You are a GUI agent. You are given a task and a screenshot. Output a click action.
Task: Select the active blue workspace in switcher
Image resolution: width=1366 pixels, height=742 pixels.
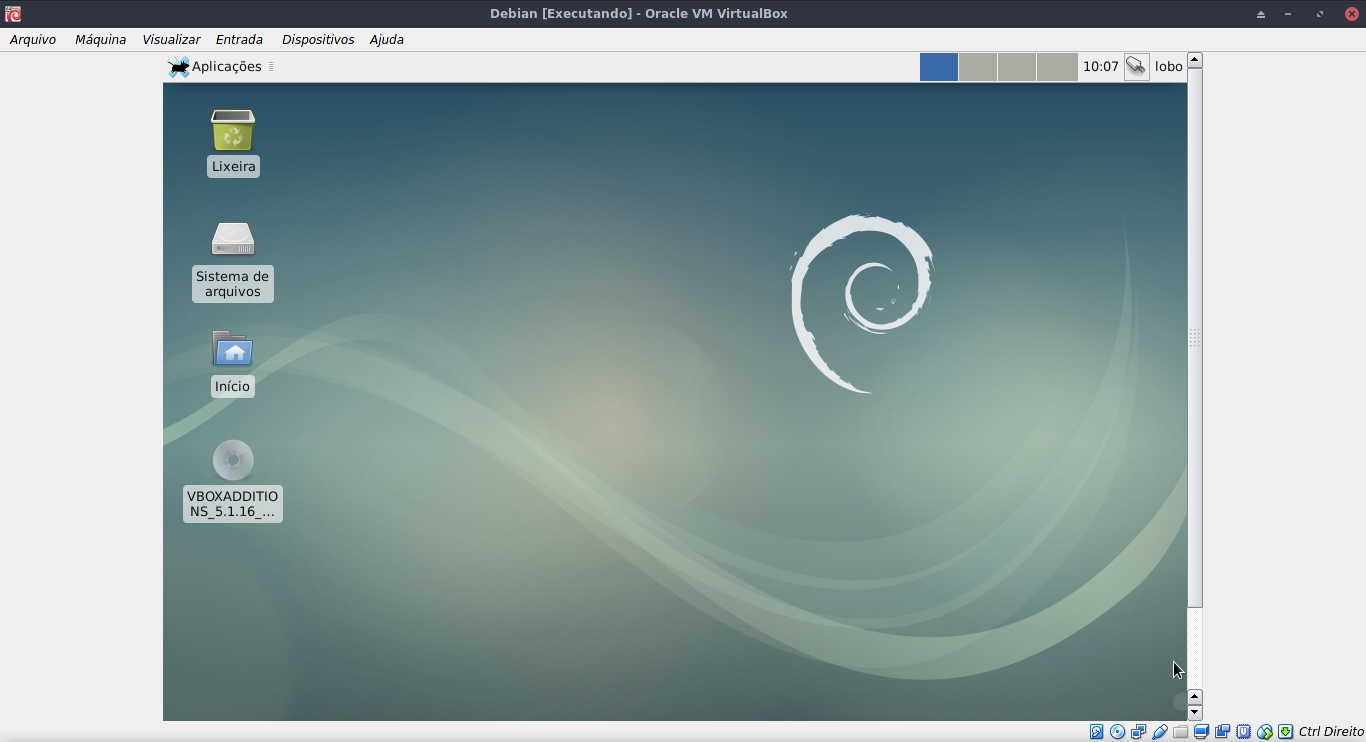pos(939,67)
